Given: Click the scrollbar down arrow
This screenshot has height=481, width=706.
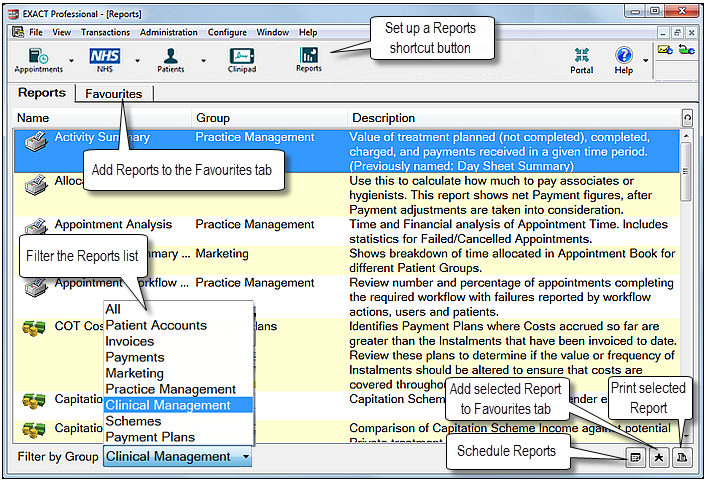Looking at the screenshot, I should pyautogui.click(x=686, y=436).
